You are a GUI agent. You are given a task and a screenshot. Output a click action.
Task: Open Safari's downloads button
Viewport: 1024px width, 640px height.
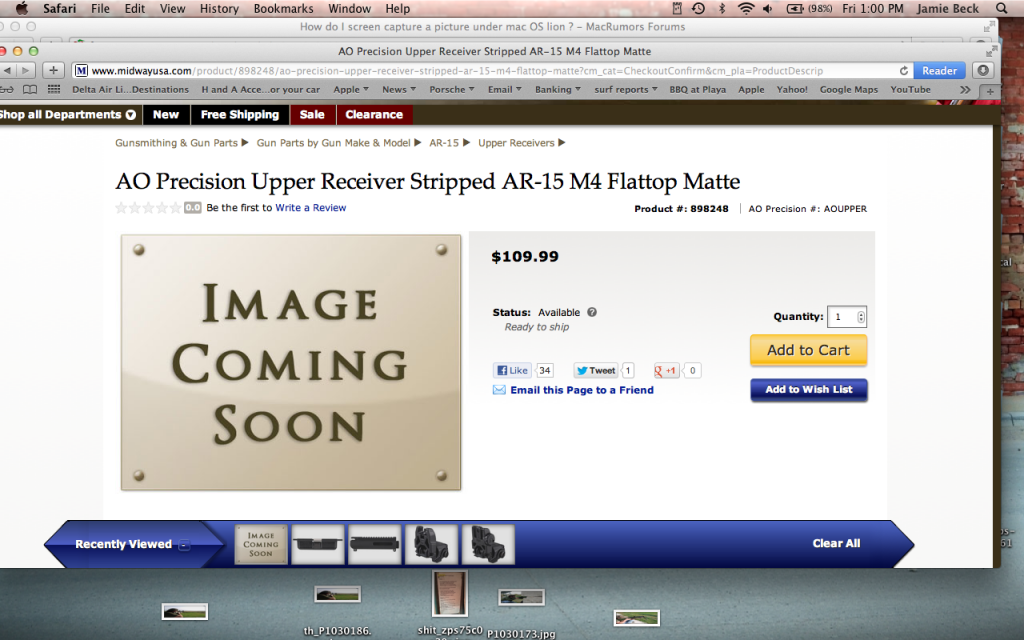pyautogui.click(x=983, y=71)
